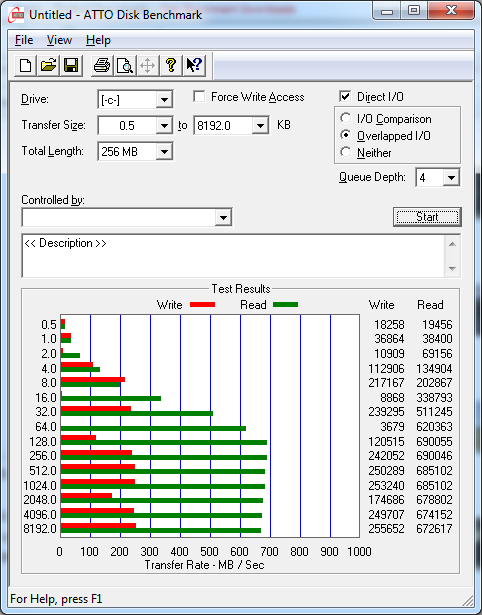Click Description box scroll up arrow
This screenshot has width=482, height=615.
[x=452, y=244]
